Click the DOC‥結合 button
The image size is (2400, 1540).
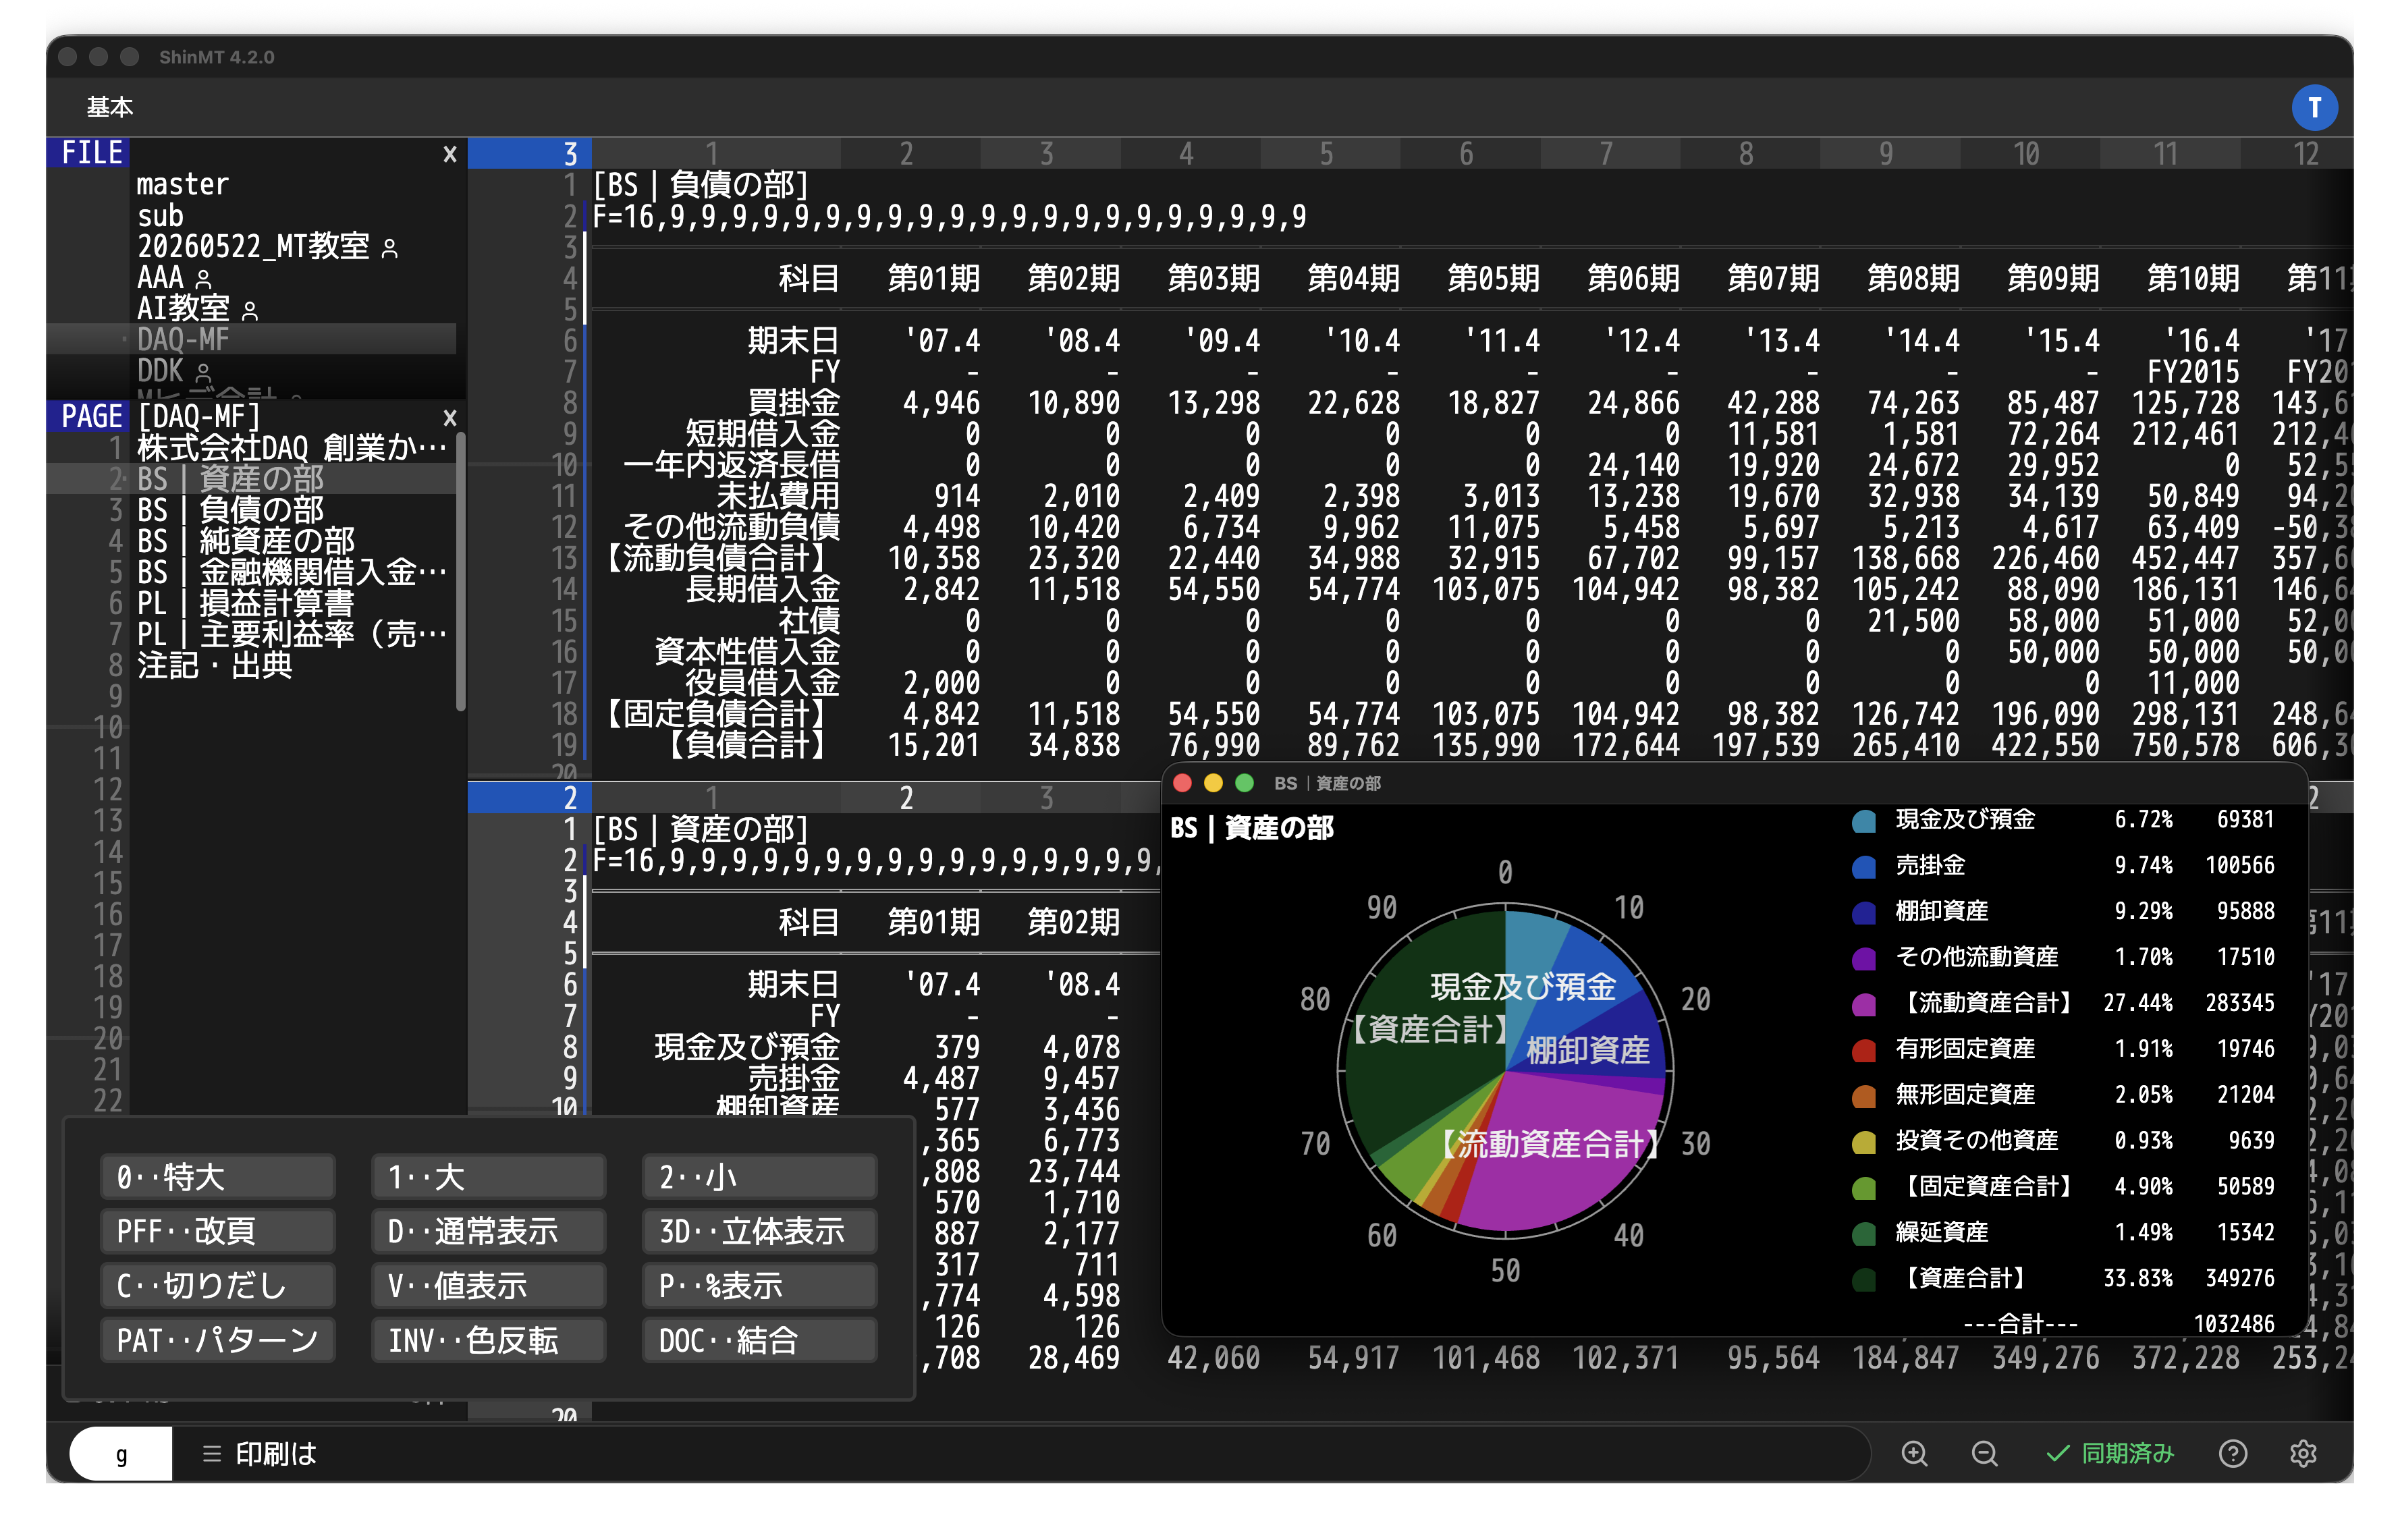click(x=760, y=1340)
